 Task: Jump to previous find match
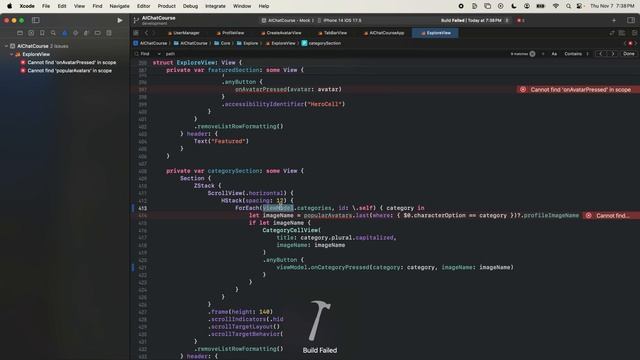coord(600,54)
